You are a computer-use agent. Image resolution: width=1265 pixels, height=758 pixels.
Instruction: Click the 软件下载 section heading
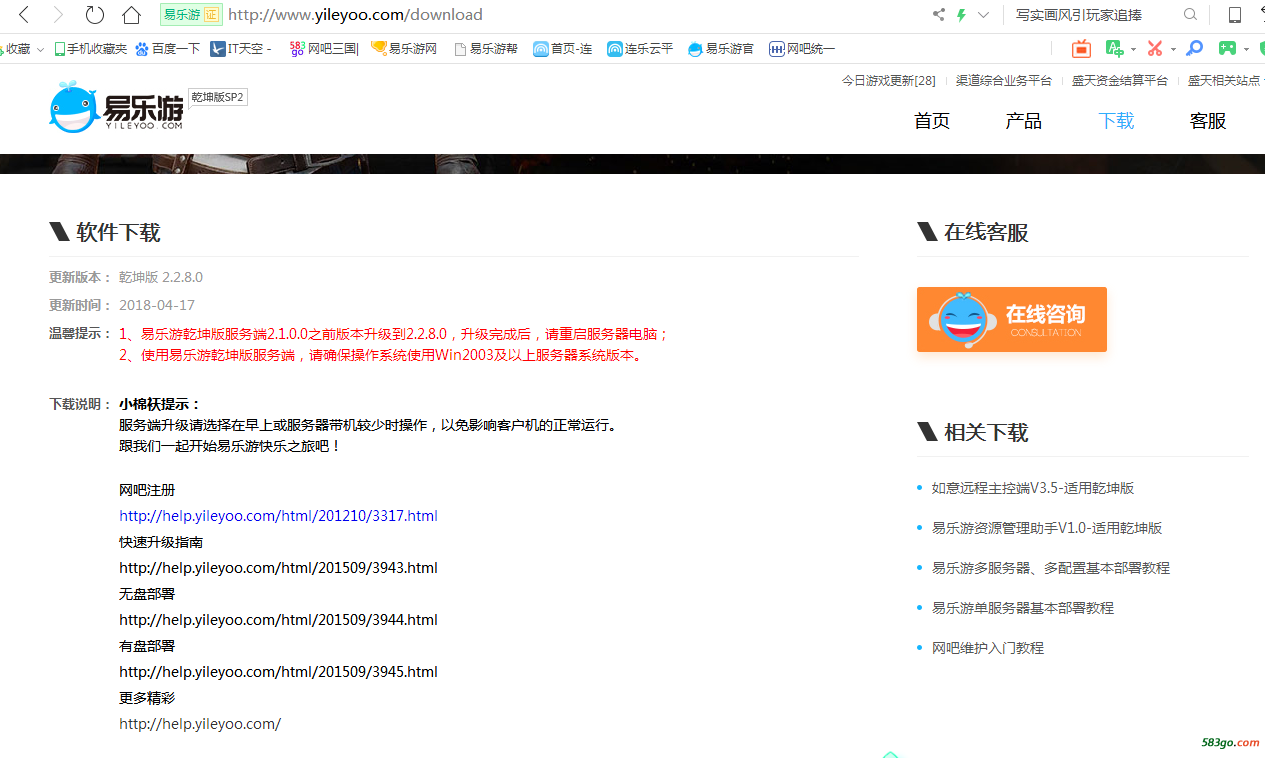click(118, 233)
